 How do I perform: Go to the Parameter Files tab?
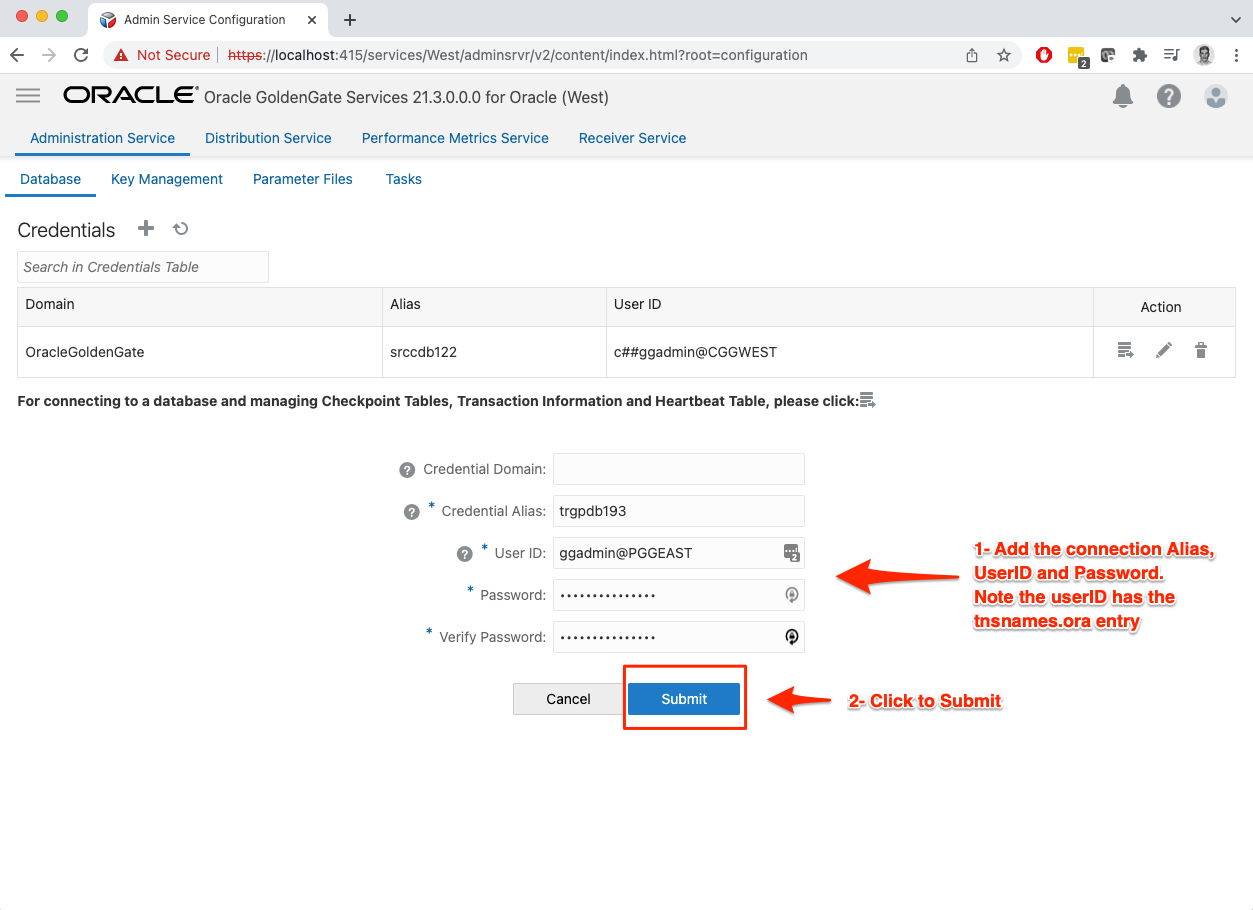[x=302, y=179]
